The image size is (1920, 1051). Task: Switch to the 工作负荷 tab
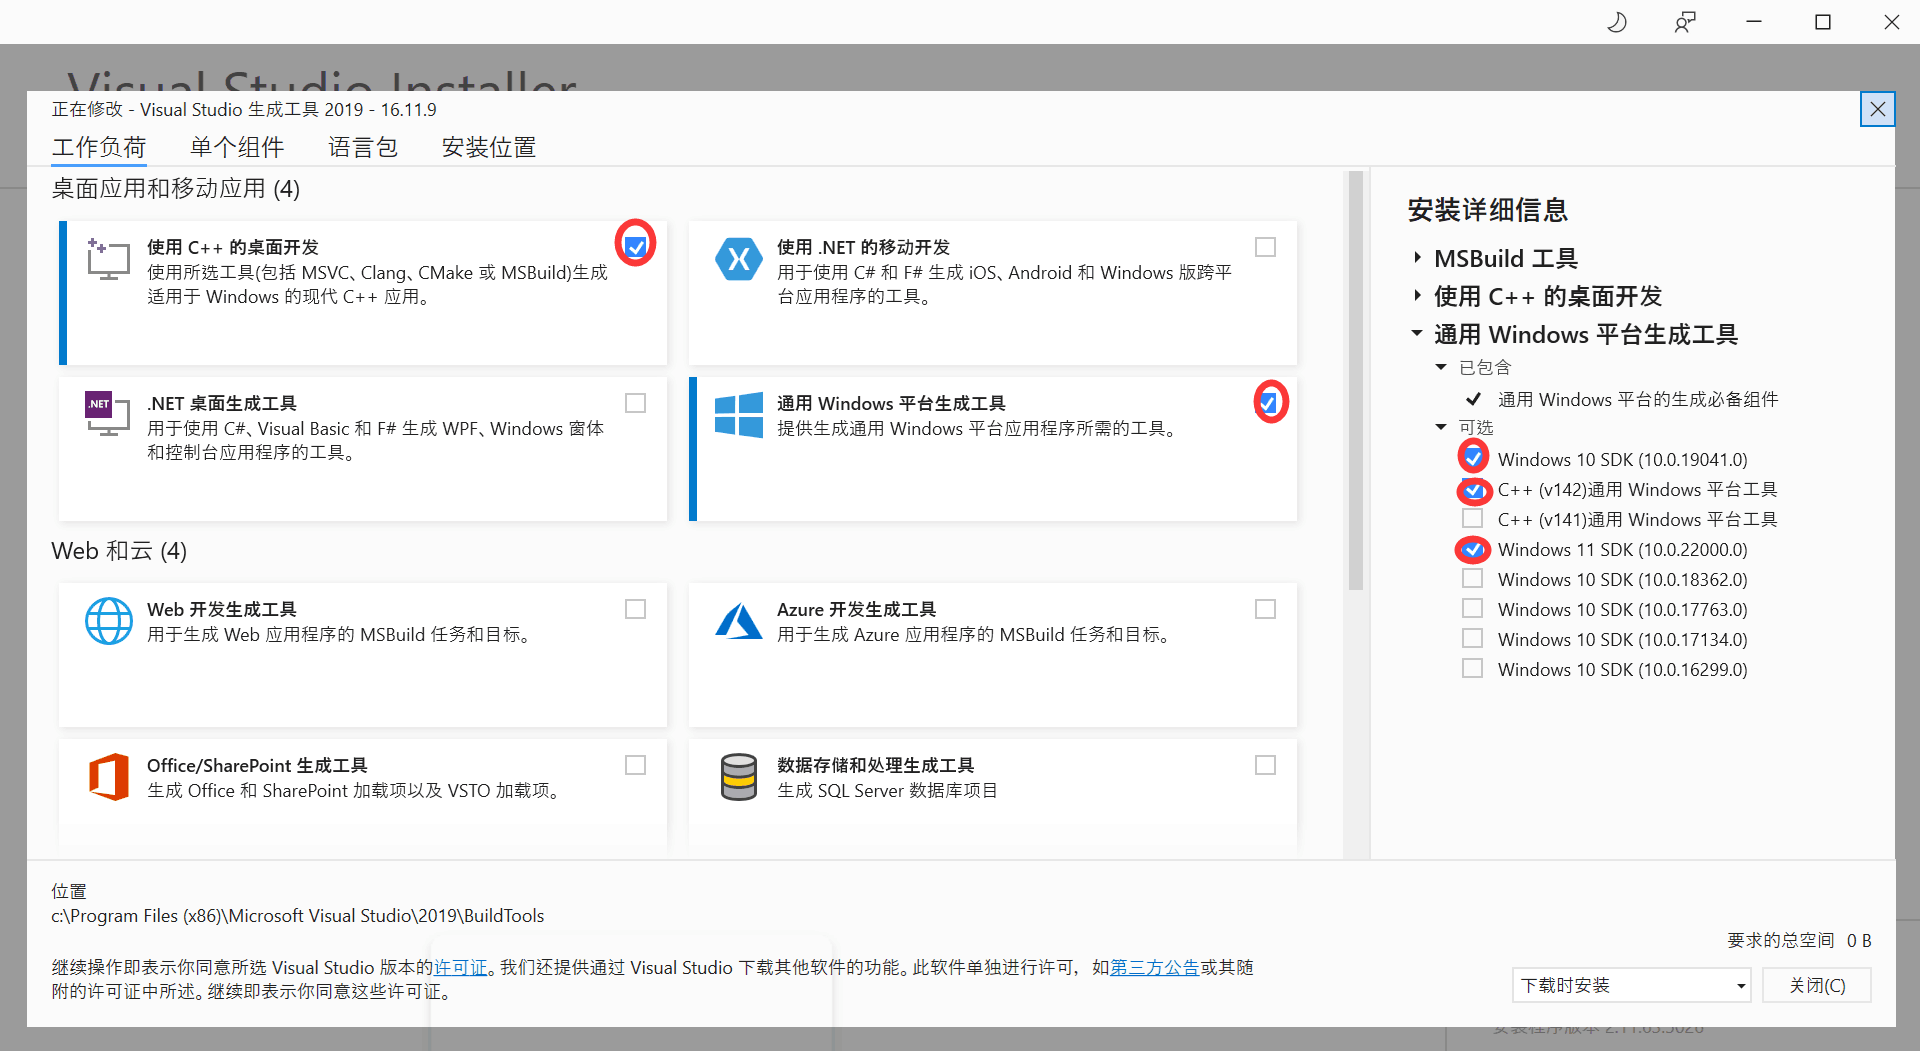click(x=99, y=147)
